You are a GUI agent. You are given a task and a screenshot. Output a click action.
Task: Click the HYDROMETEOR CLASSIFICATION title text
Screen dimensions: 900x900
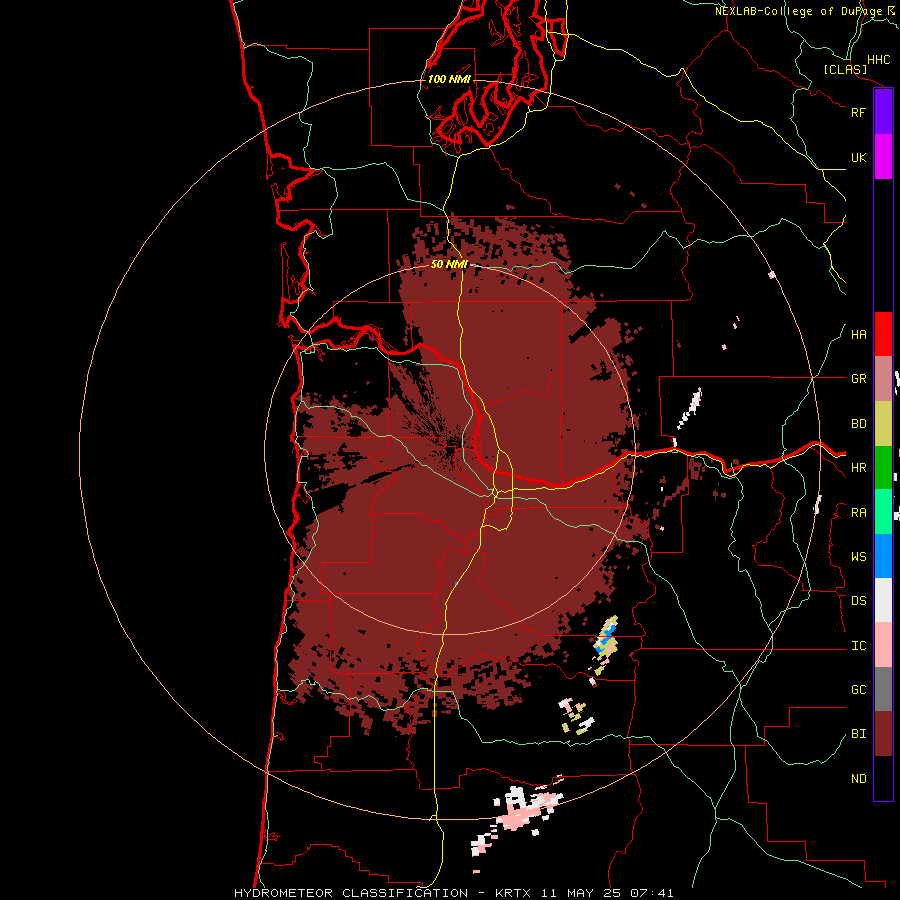(351, 893)
